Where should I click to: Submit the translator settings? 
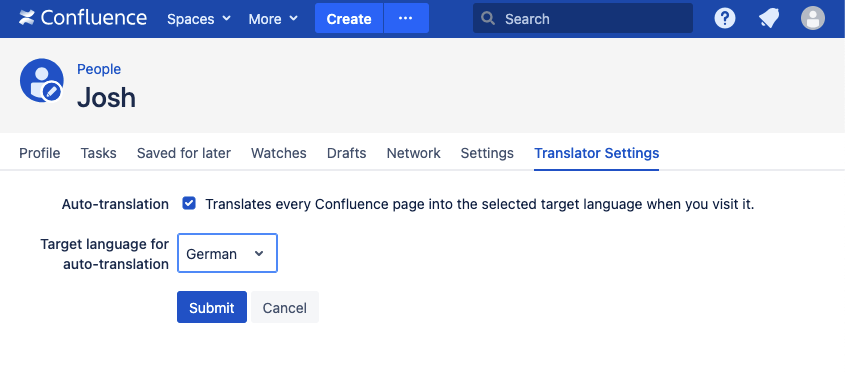coord(212,307)
